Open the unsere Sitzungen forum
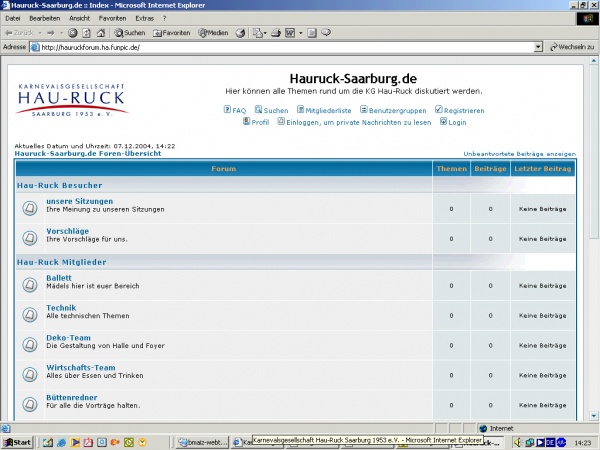Screen dimensions: 600x450 [x=80, y=201]
